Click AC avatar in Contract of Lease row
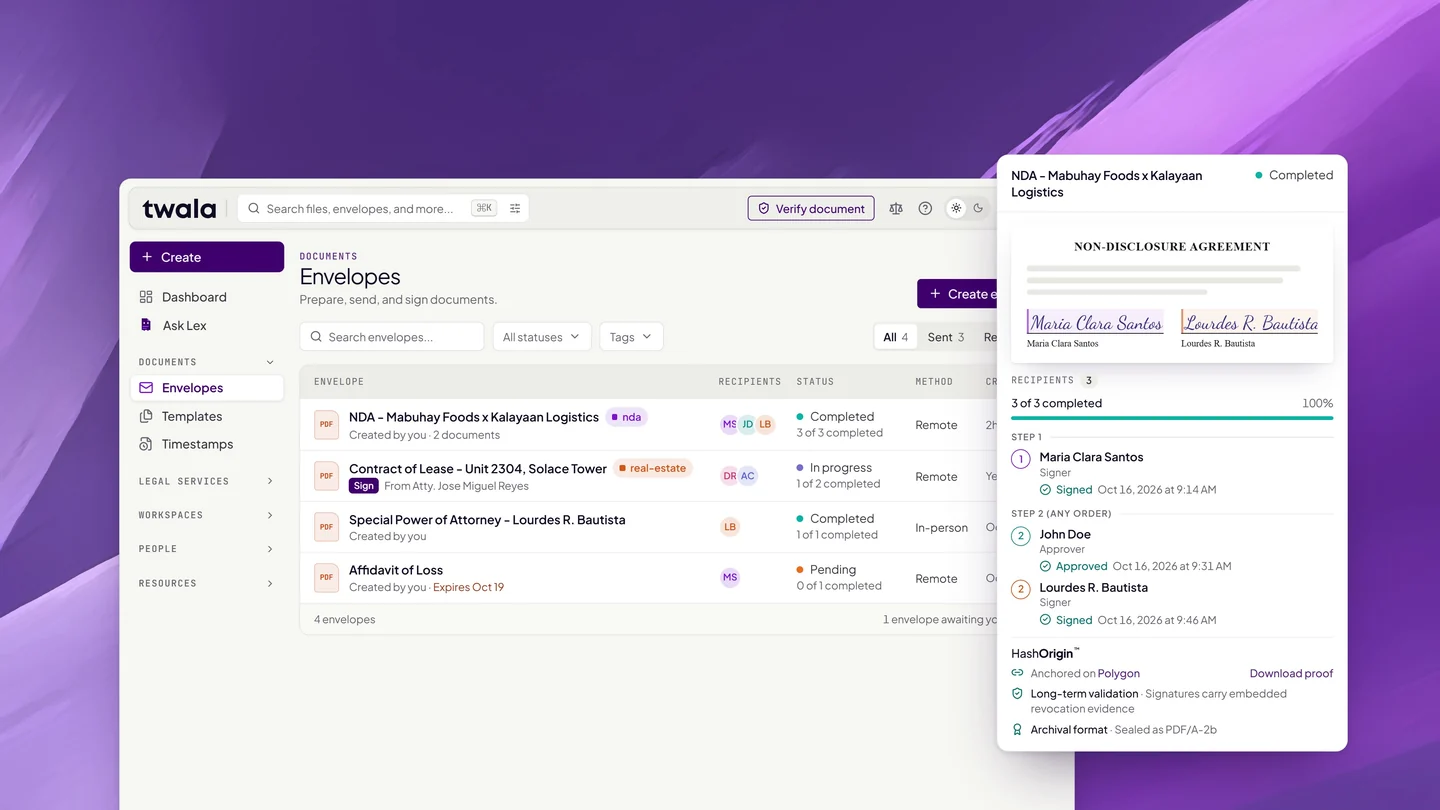 click(747, 475)
